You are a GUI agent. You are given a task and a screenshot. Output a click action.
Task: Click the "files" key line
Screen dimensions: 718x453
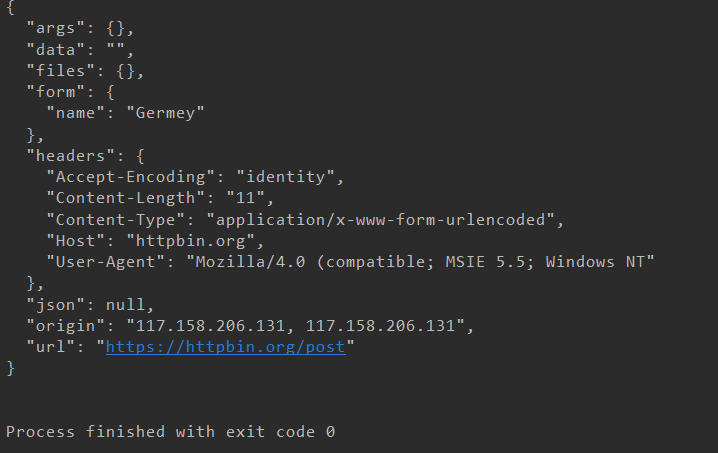coord(85,71)
